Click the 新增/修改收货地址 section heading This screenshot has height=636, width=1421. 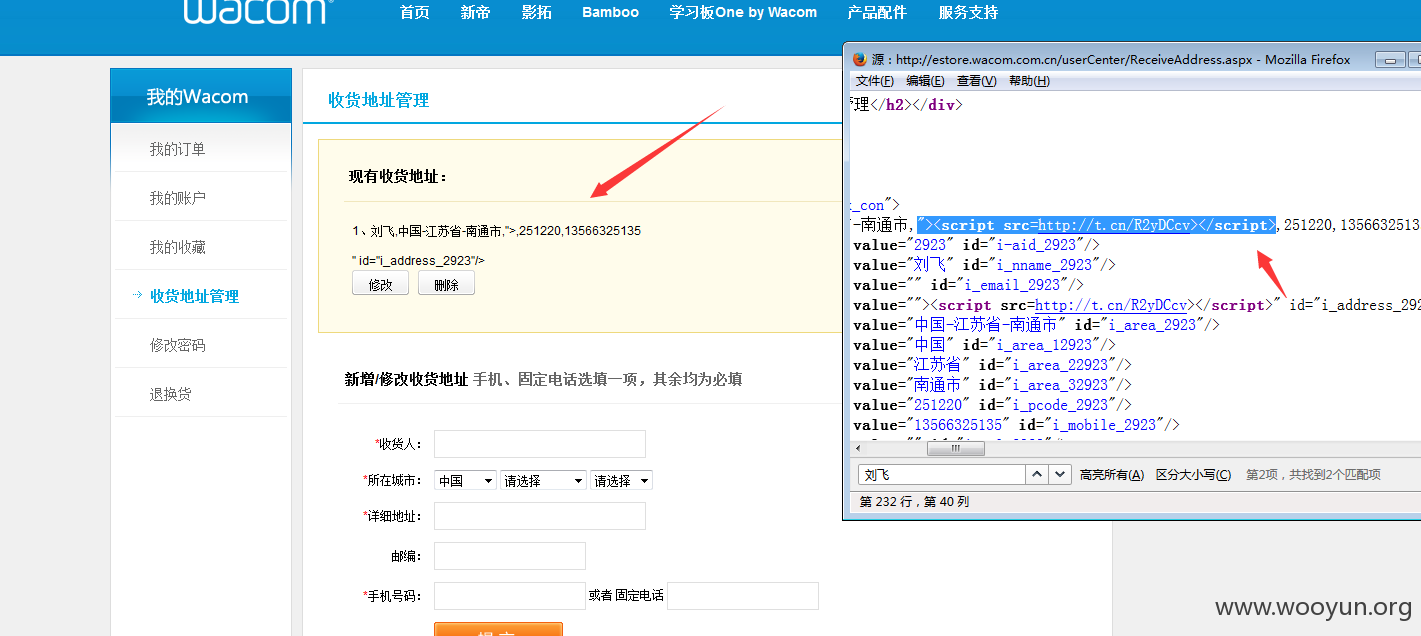click(406, 379)
